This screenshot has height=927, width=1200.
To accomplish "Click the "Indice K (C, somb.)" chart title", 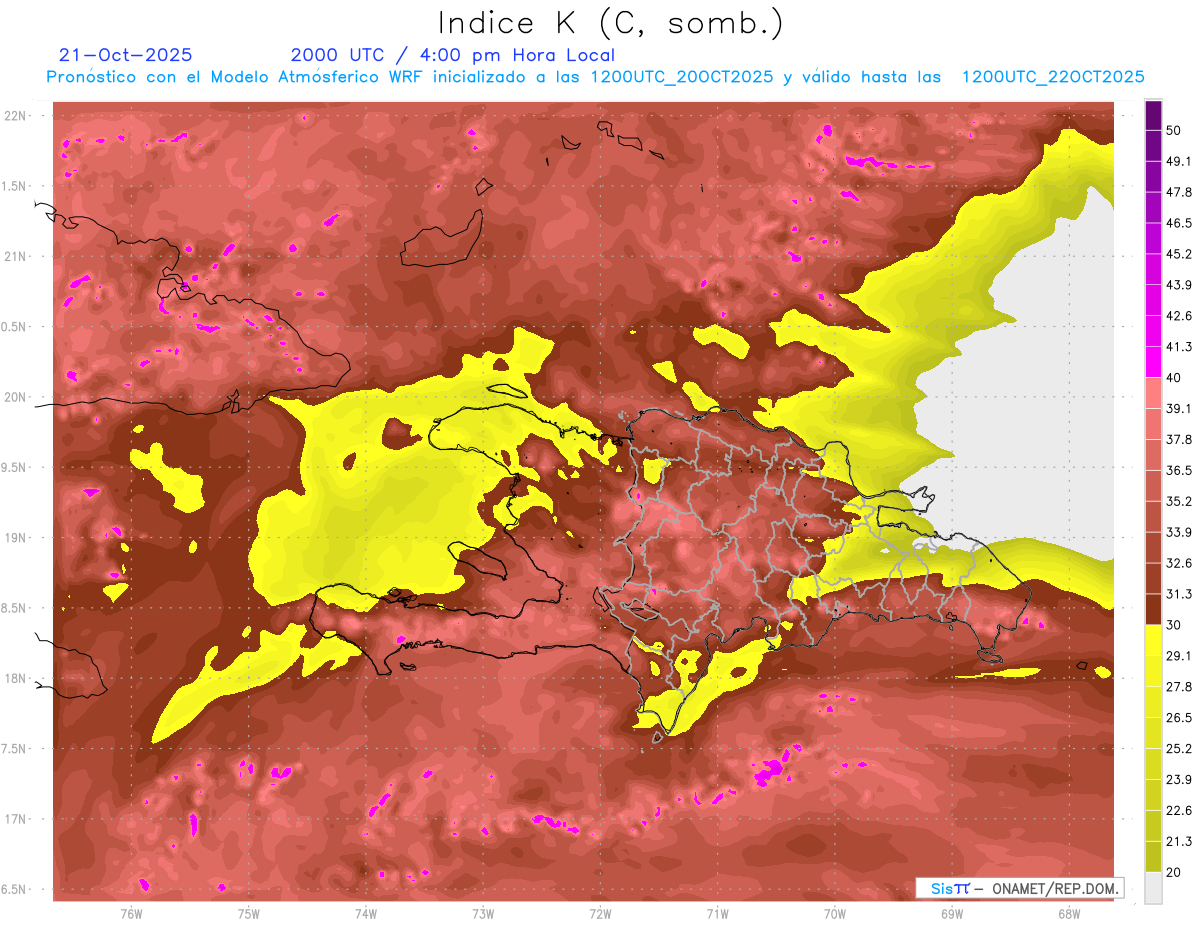I will click(610, 22).
